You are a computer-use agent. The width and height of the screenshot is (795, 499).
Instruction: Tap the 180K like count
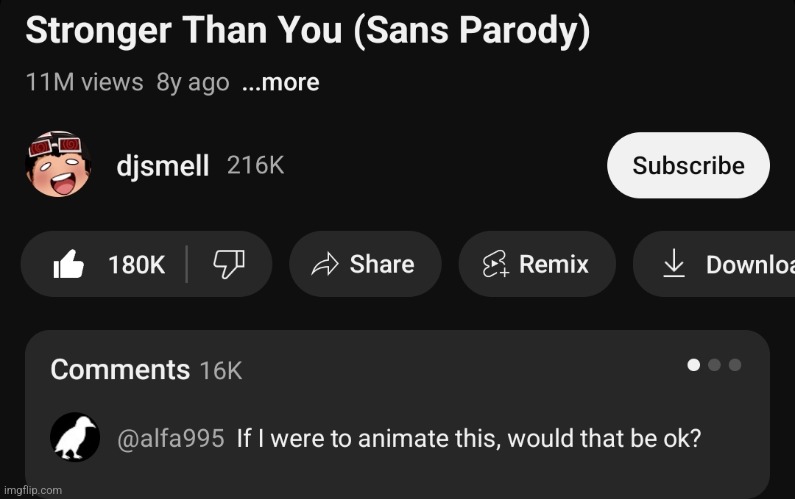pyautogui.click(x=136, y=265)
